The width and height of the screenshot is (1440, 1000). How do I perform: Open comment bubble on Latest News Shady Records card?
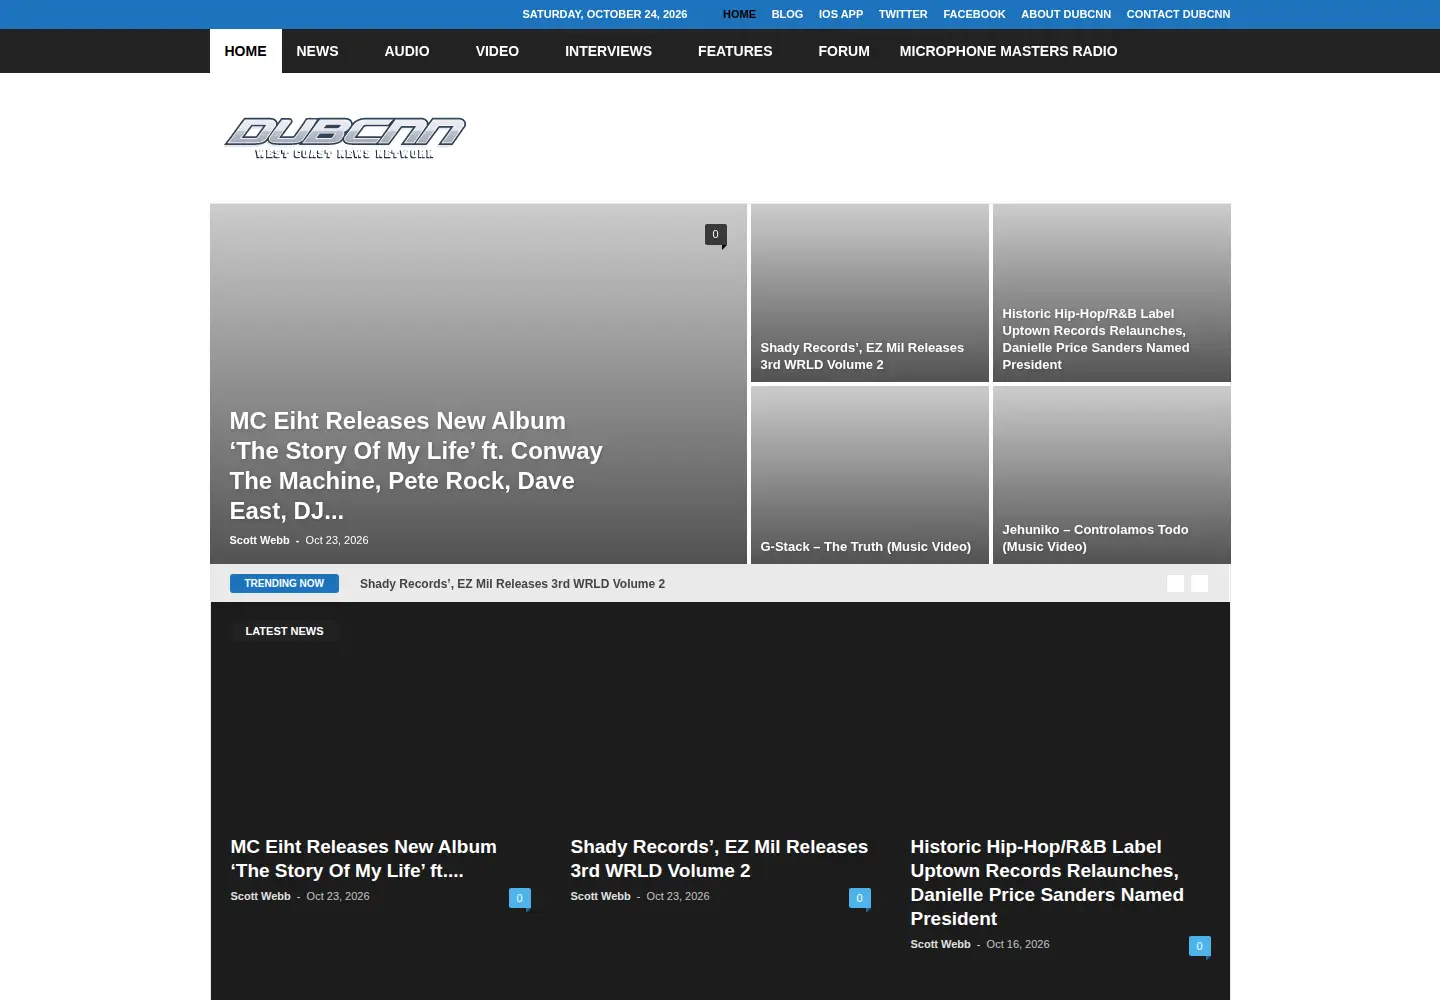(x=860, y=898)
